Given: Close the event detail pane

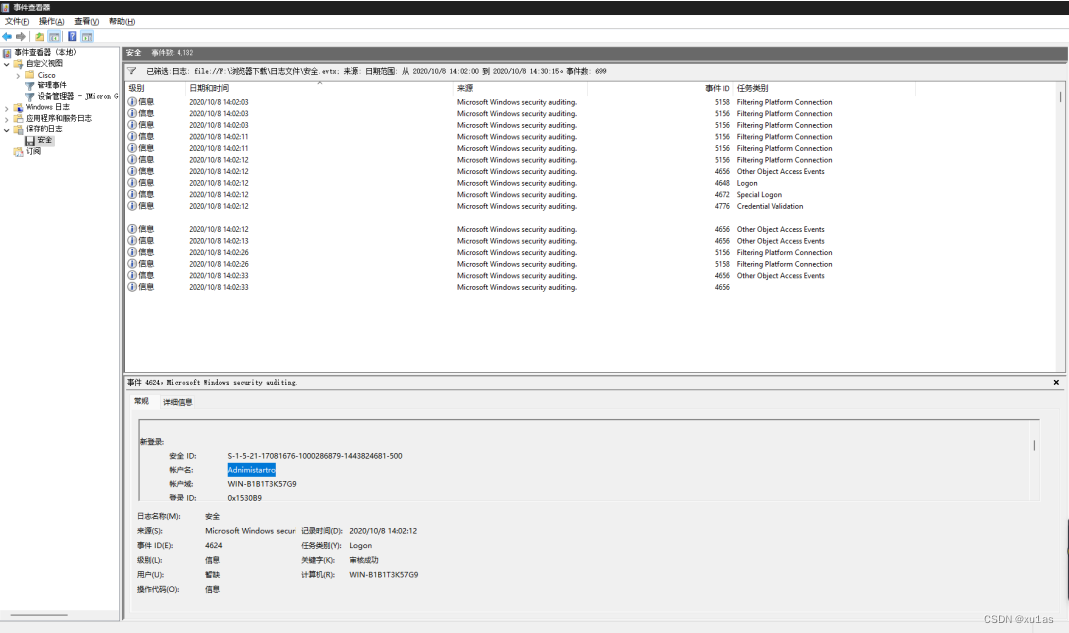Looking at the screenshot, I should (x=1056, y=382).
